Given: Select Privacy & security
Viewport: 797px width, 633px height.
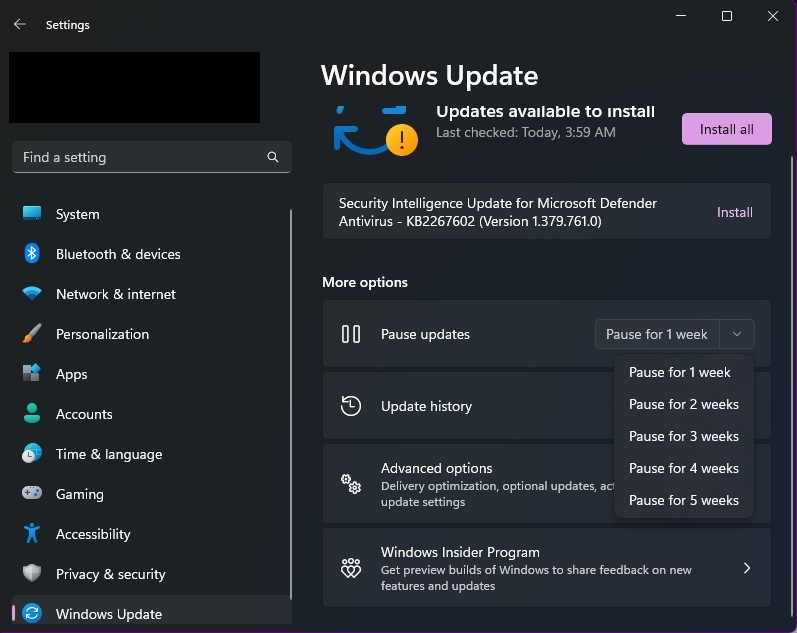Looking at the screenshot, I should point(151,574).
